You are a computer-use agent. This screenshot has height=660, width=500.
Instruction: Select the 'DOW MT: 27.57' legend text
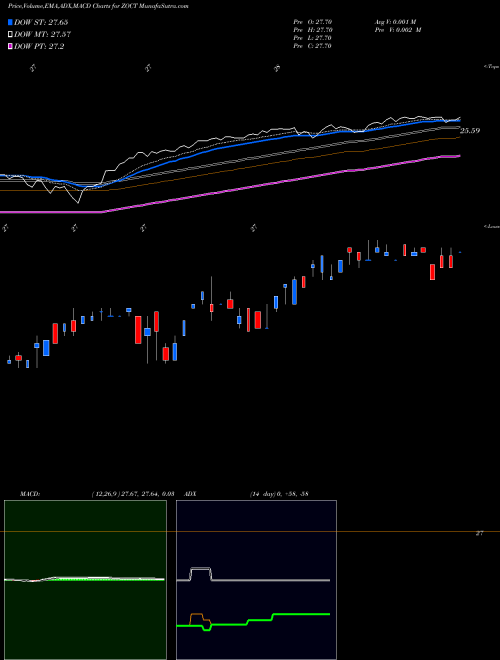click(x=42, y=35)
